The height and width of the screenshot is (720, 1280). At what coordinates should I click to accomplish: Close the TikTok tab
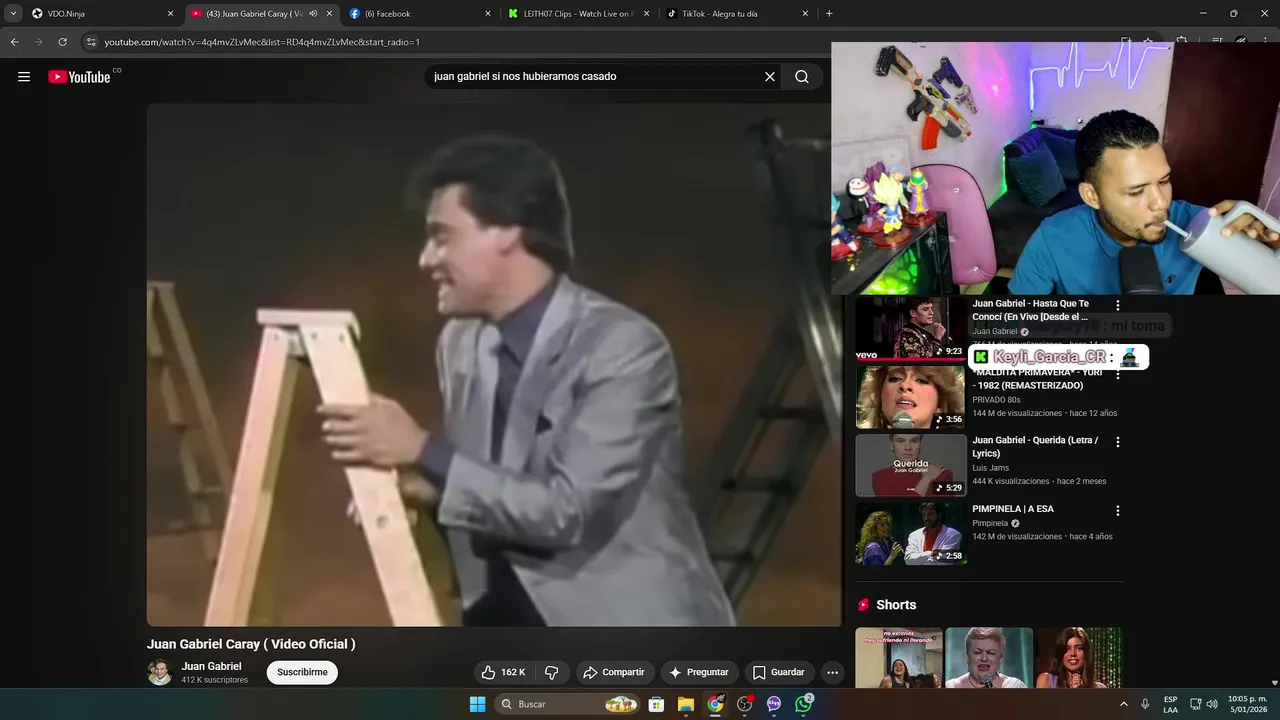(805, 14)
